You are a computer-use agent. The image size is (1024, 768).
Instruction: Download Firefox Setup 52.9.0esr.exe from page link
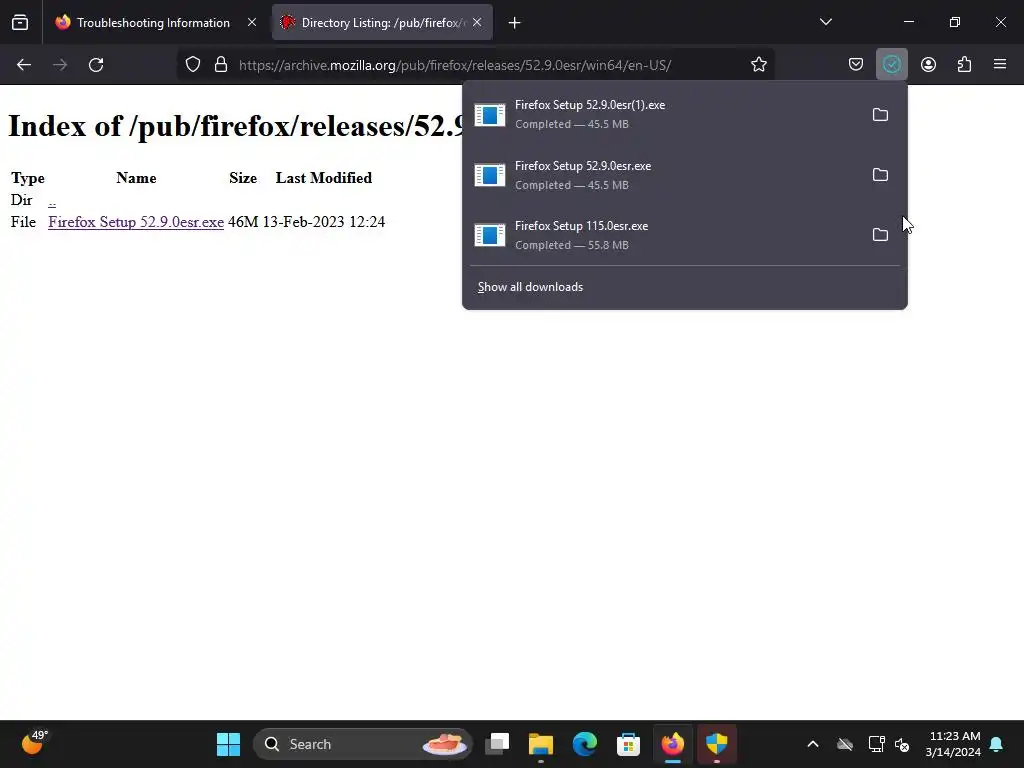click(136, 222)
